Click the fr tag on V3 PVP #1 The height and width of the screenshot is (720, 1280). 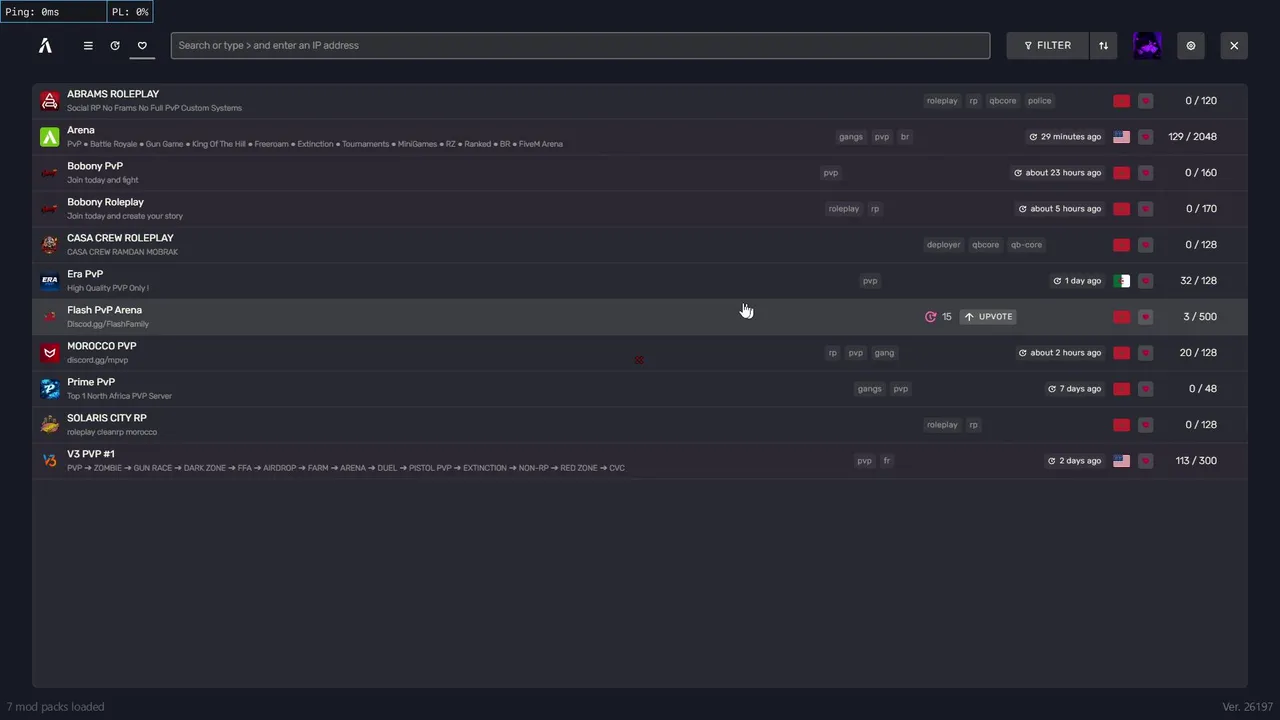click(x=886, y=460)
